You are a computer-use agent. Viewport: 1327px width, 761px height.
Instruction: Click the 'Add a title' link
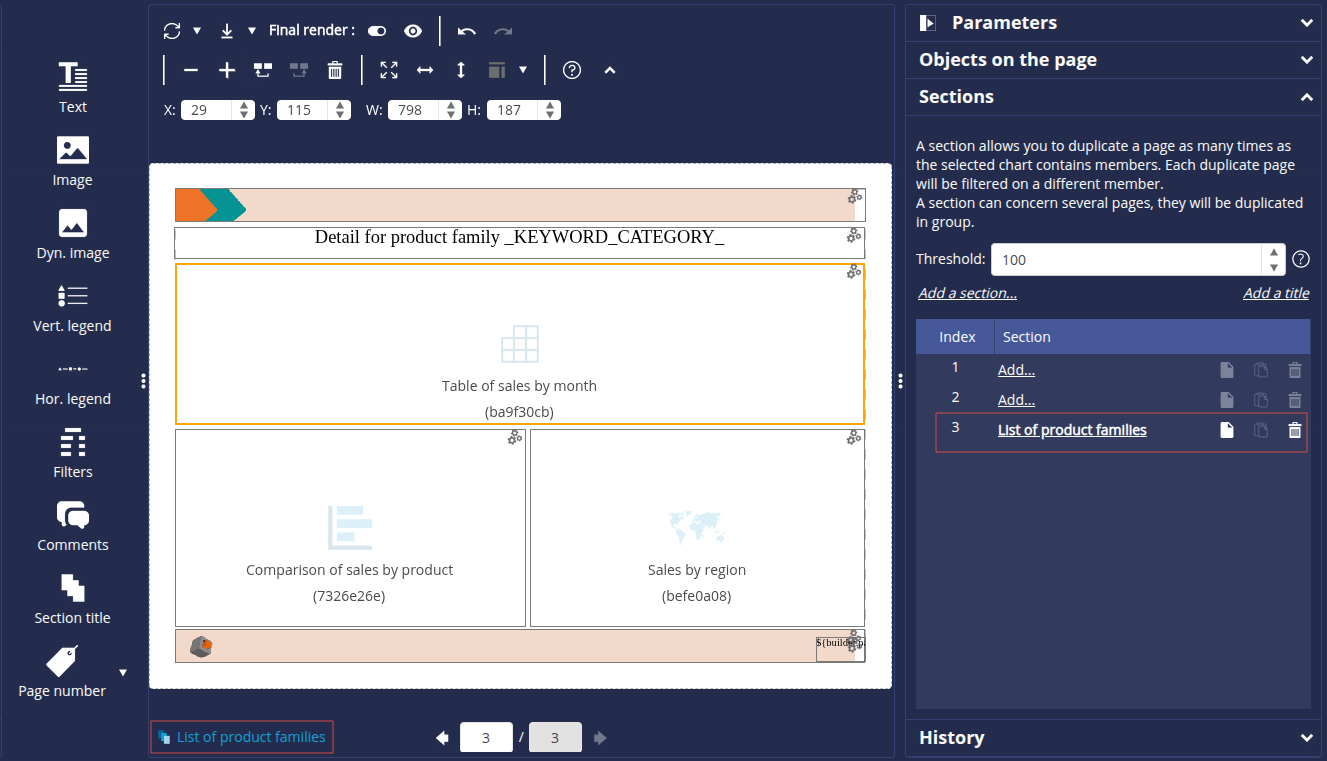tap(1275, 293)
